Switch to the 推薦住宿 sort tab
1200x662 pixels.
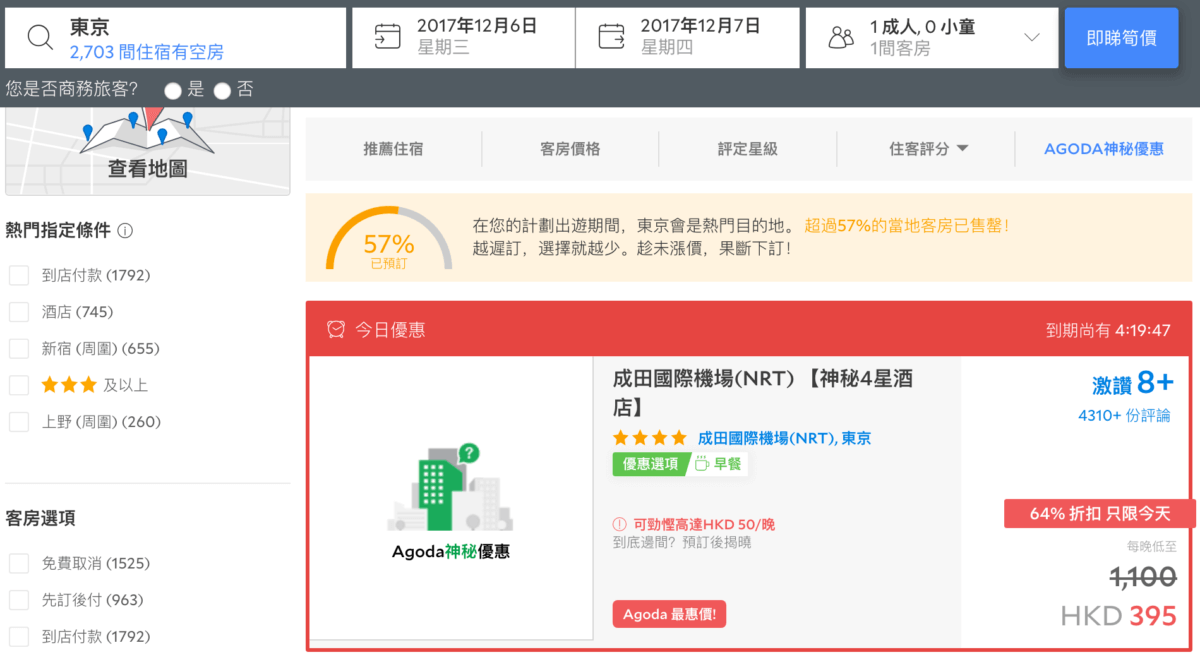coord(393,149)
